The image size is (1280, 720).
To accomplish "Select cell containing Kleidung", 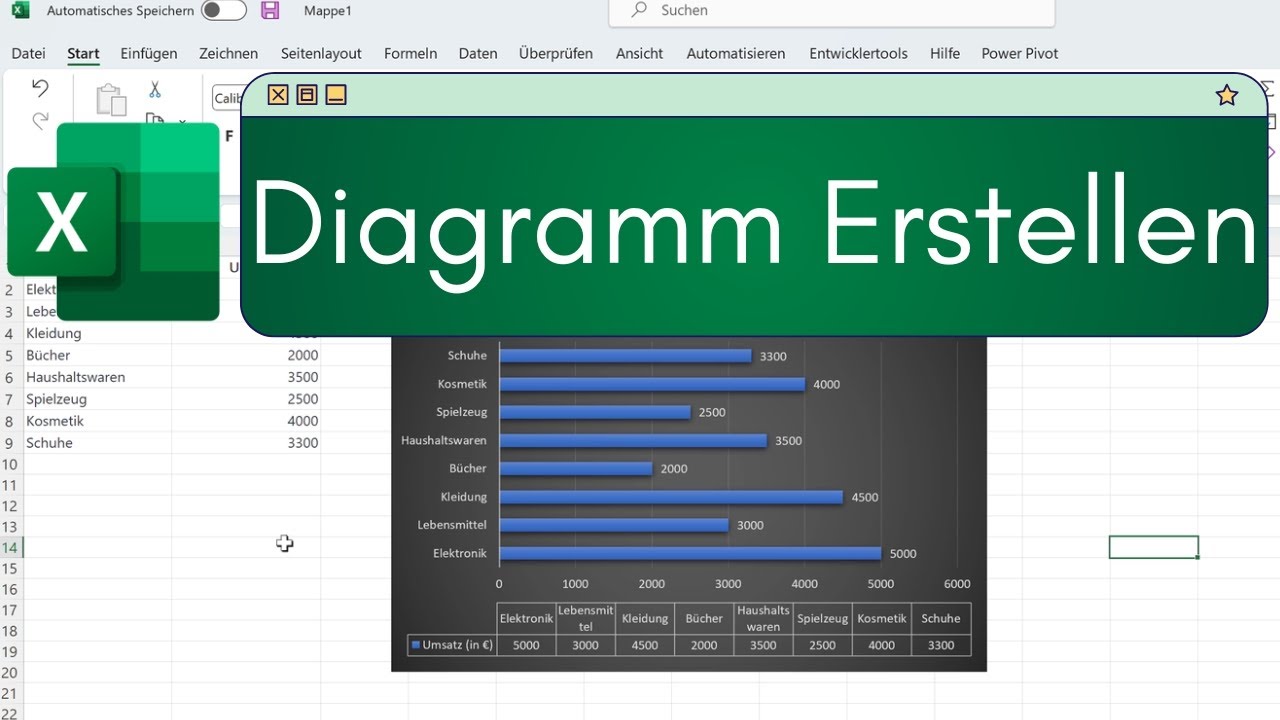I will click(98, 333).
